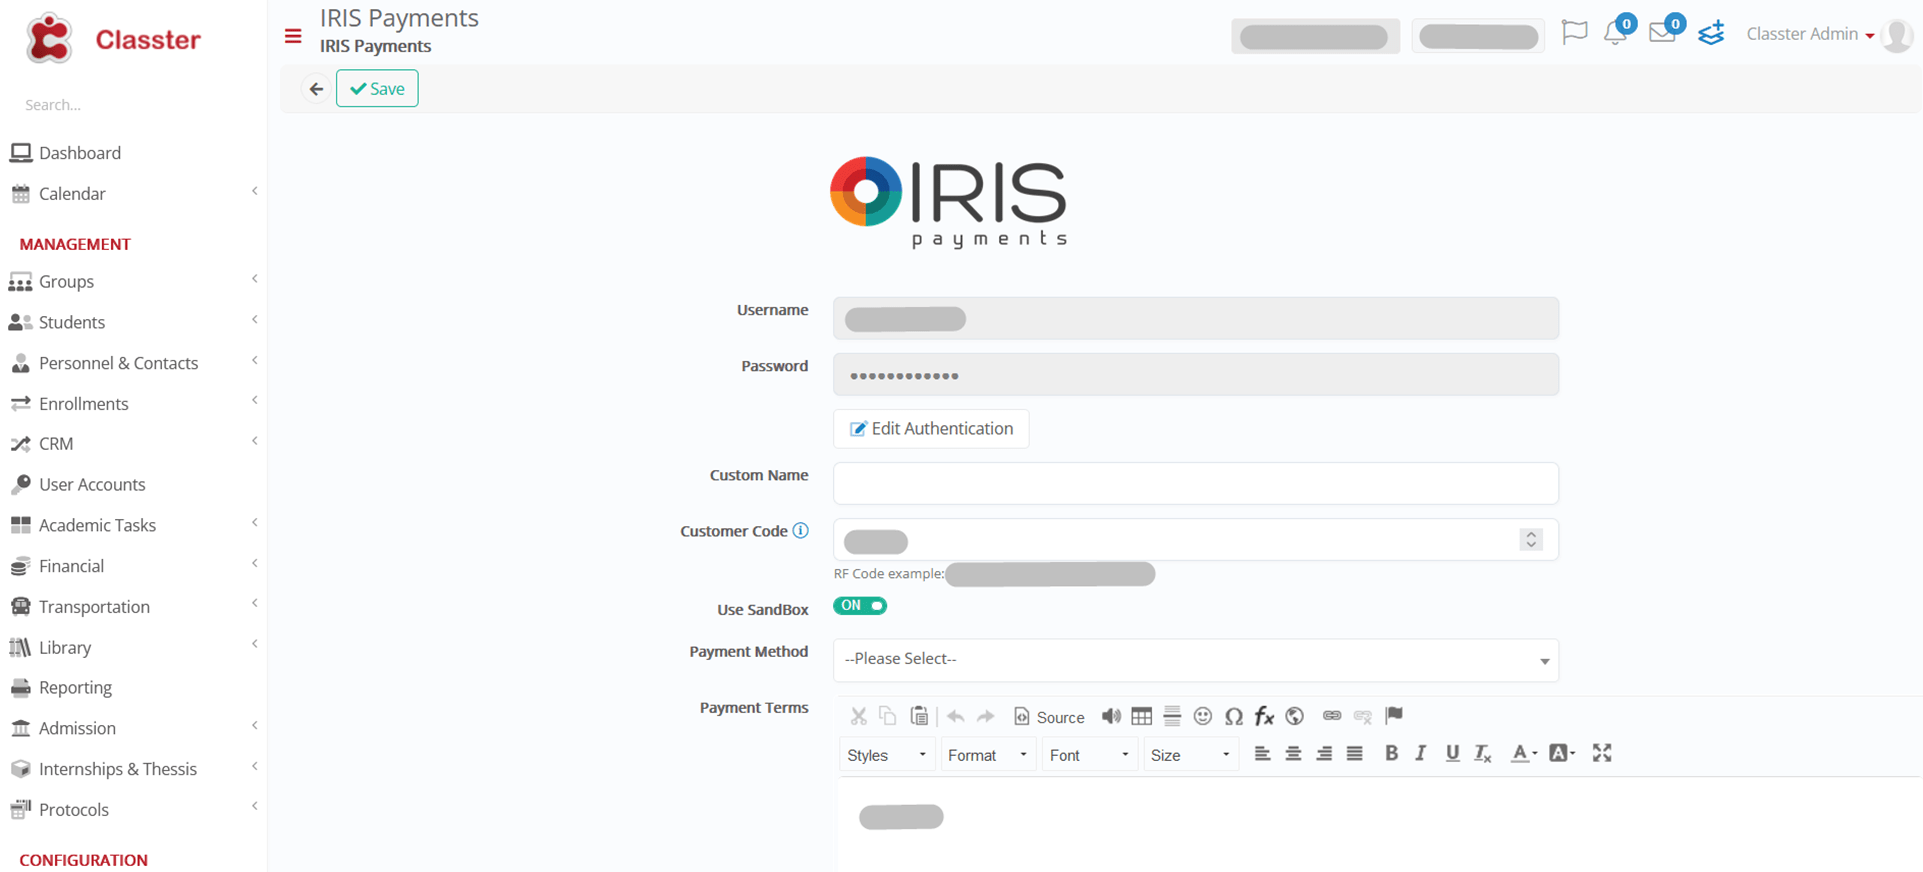Viewport: 1923px width, 872px height.
Task: Maximize the editor with expand icon
Action: (1602, 753)
